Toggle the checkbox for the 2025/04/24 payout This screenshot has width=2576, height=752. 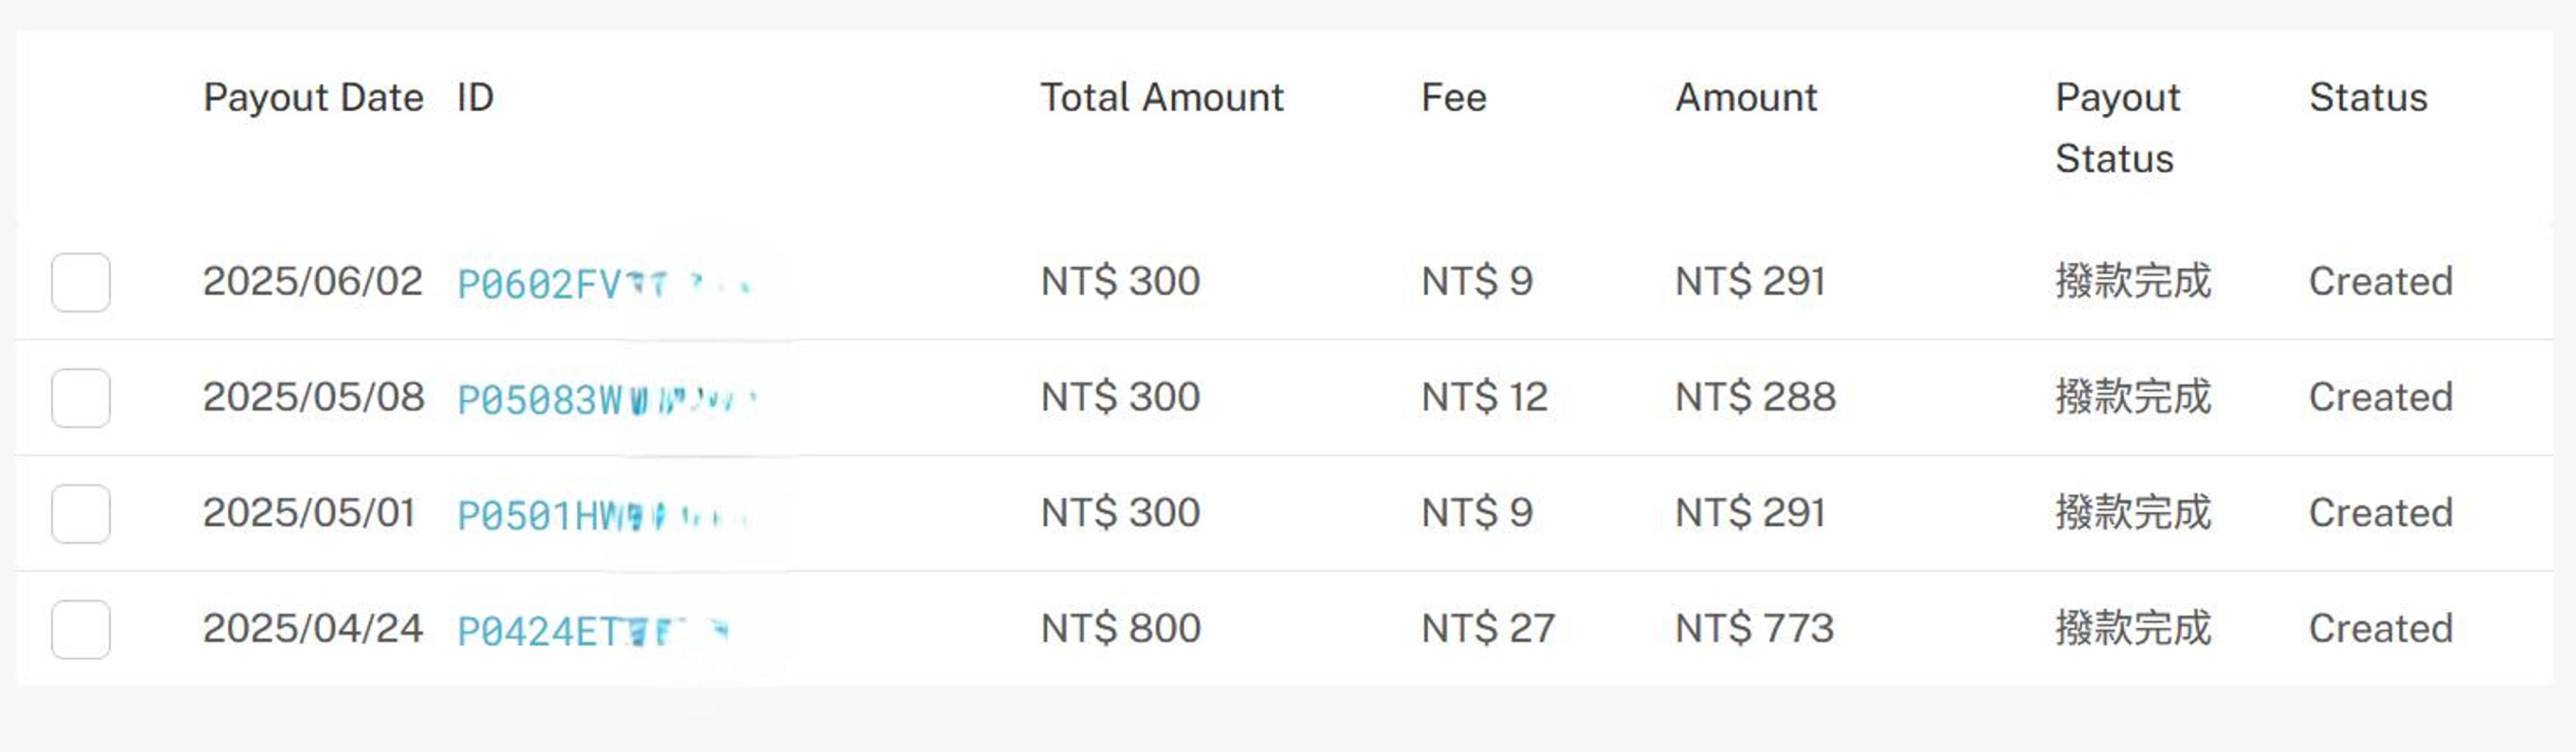[81, 629]
